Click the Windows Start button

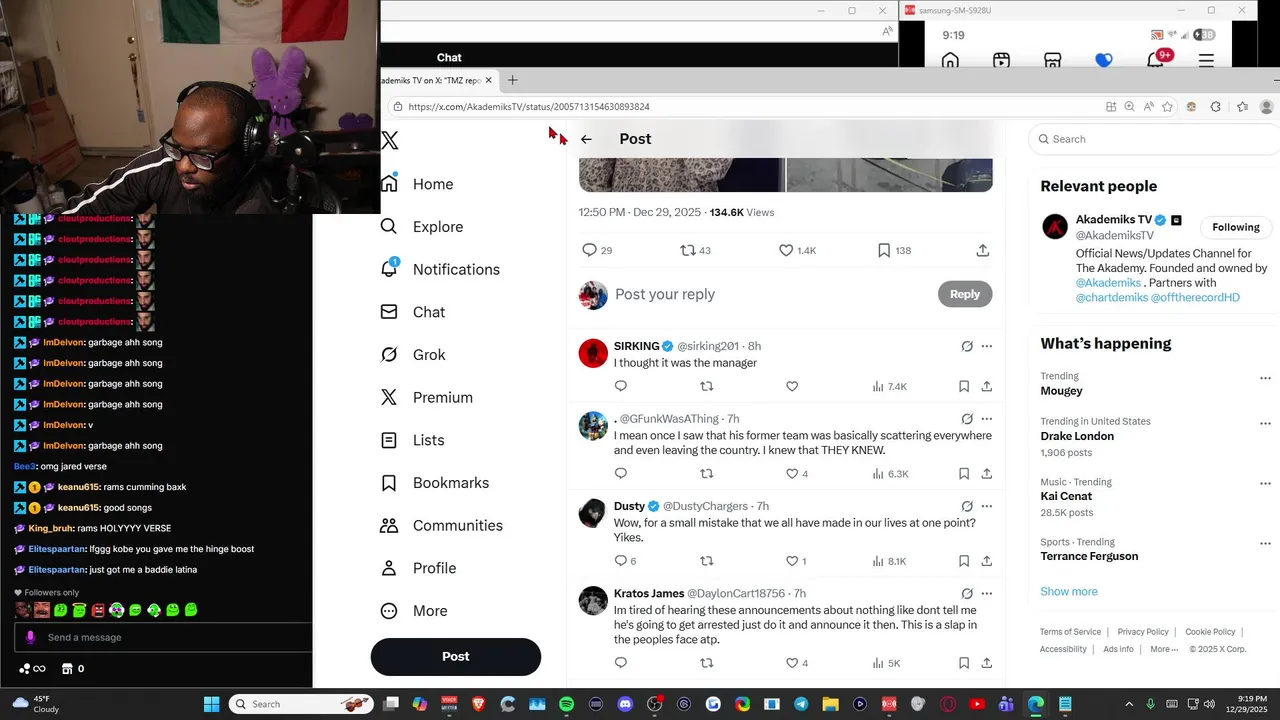coord(212,704)
